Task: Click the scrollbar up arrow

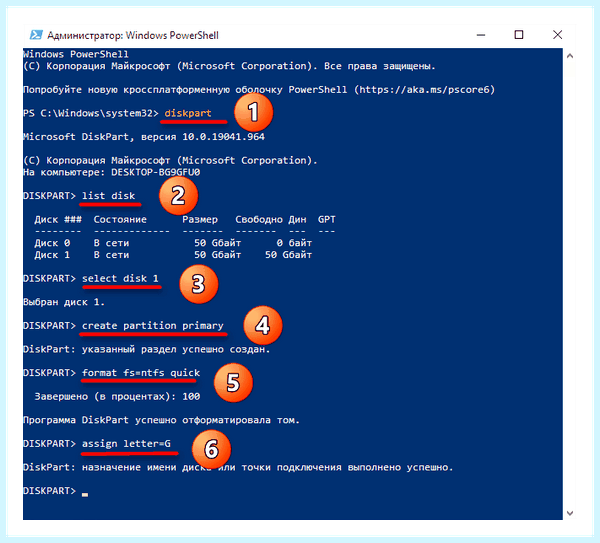Action: coord(570,56)
